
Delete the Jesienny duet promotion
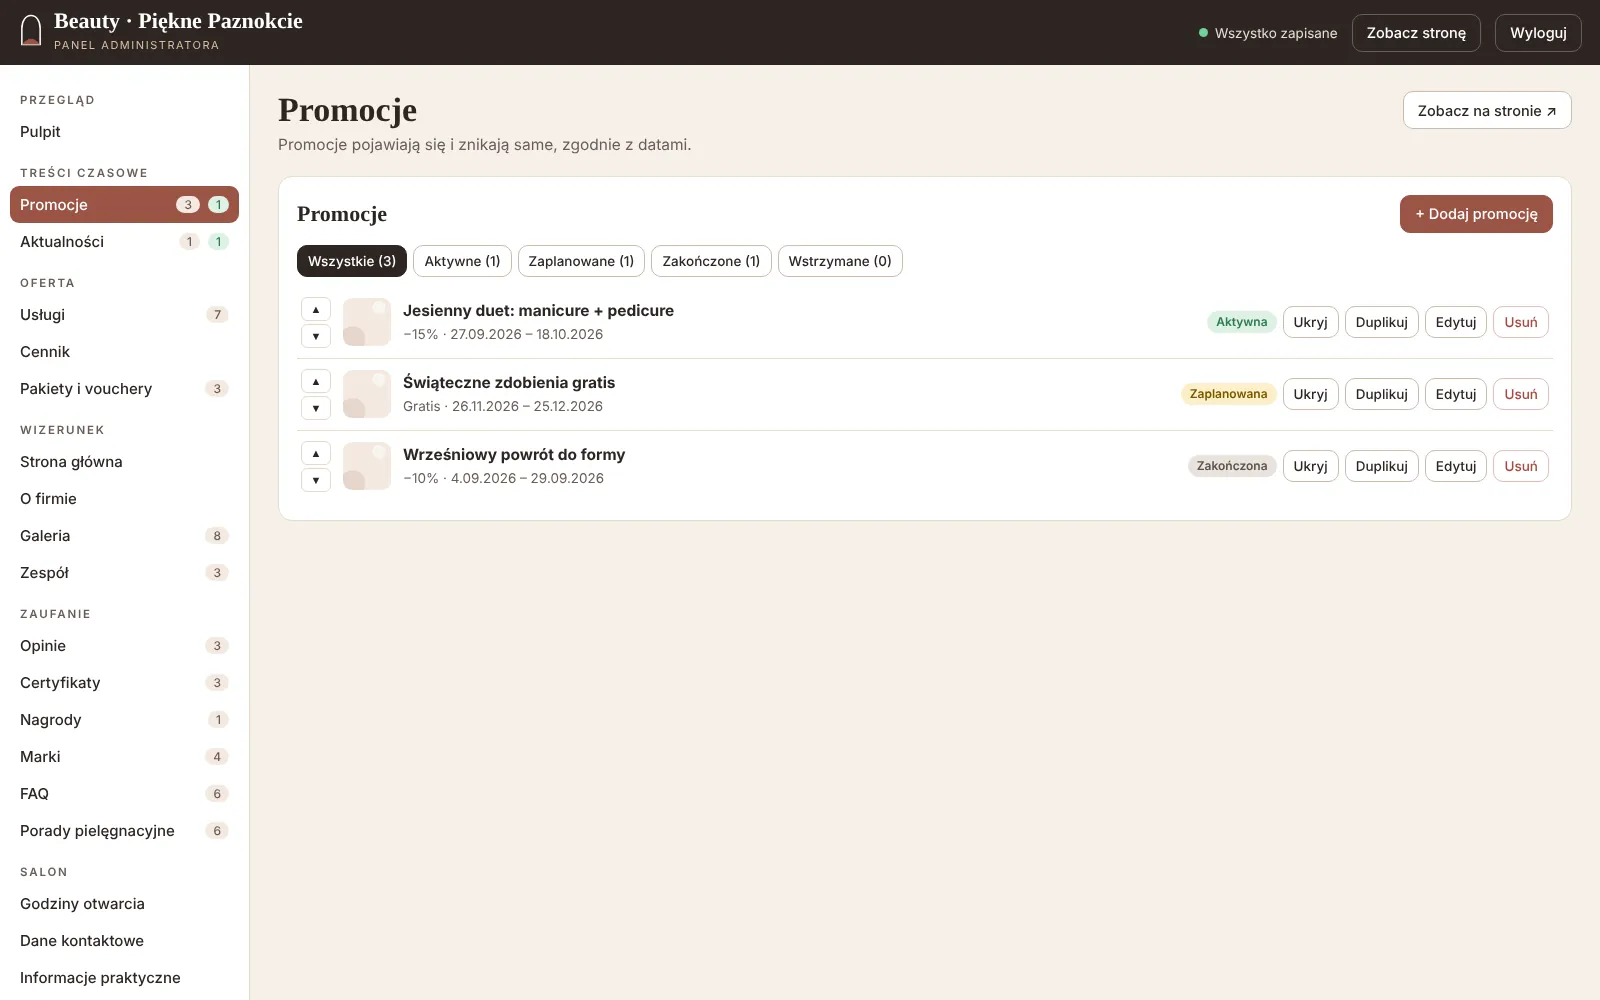[1521, 322]
